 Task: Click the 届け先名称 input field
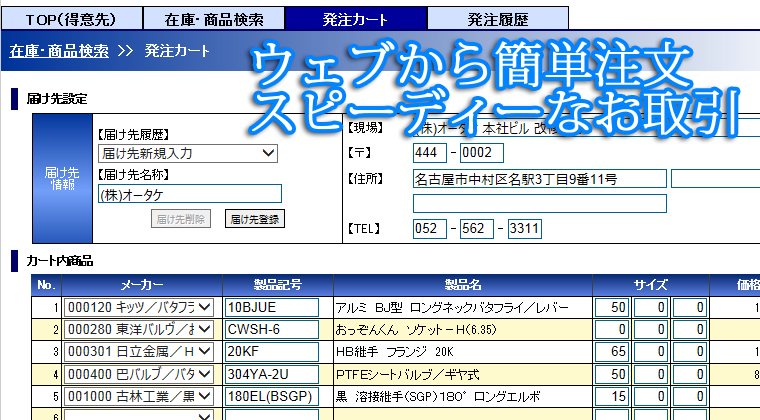click(189, 194)
